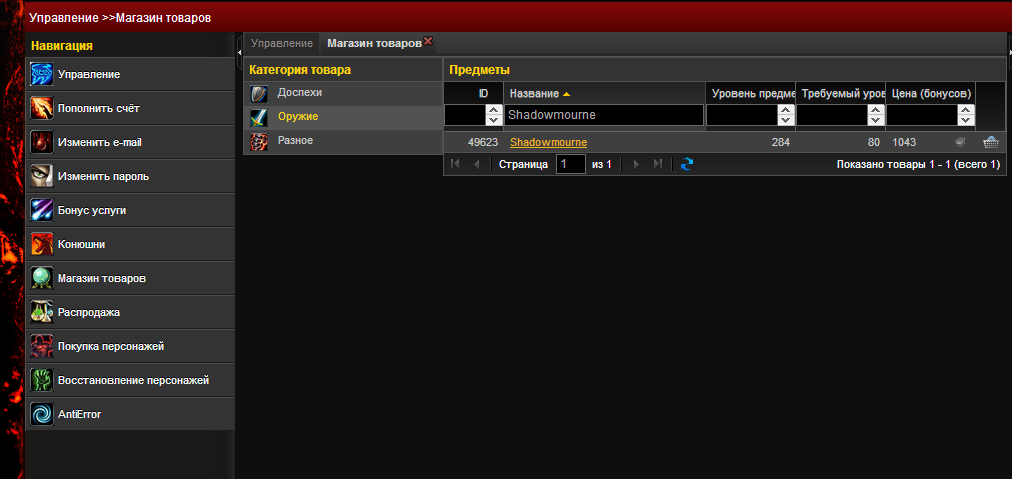Image resolution: width=1012 pixels, height=479 pixels.
Task: Sort by the Название column
Action: (x=604, y=94)
